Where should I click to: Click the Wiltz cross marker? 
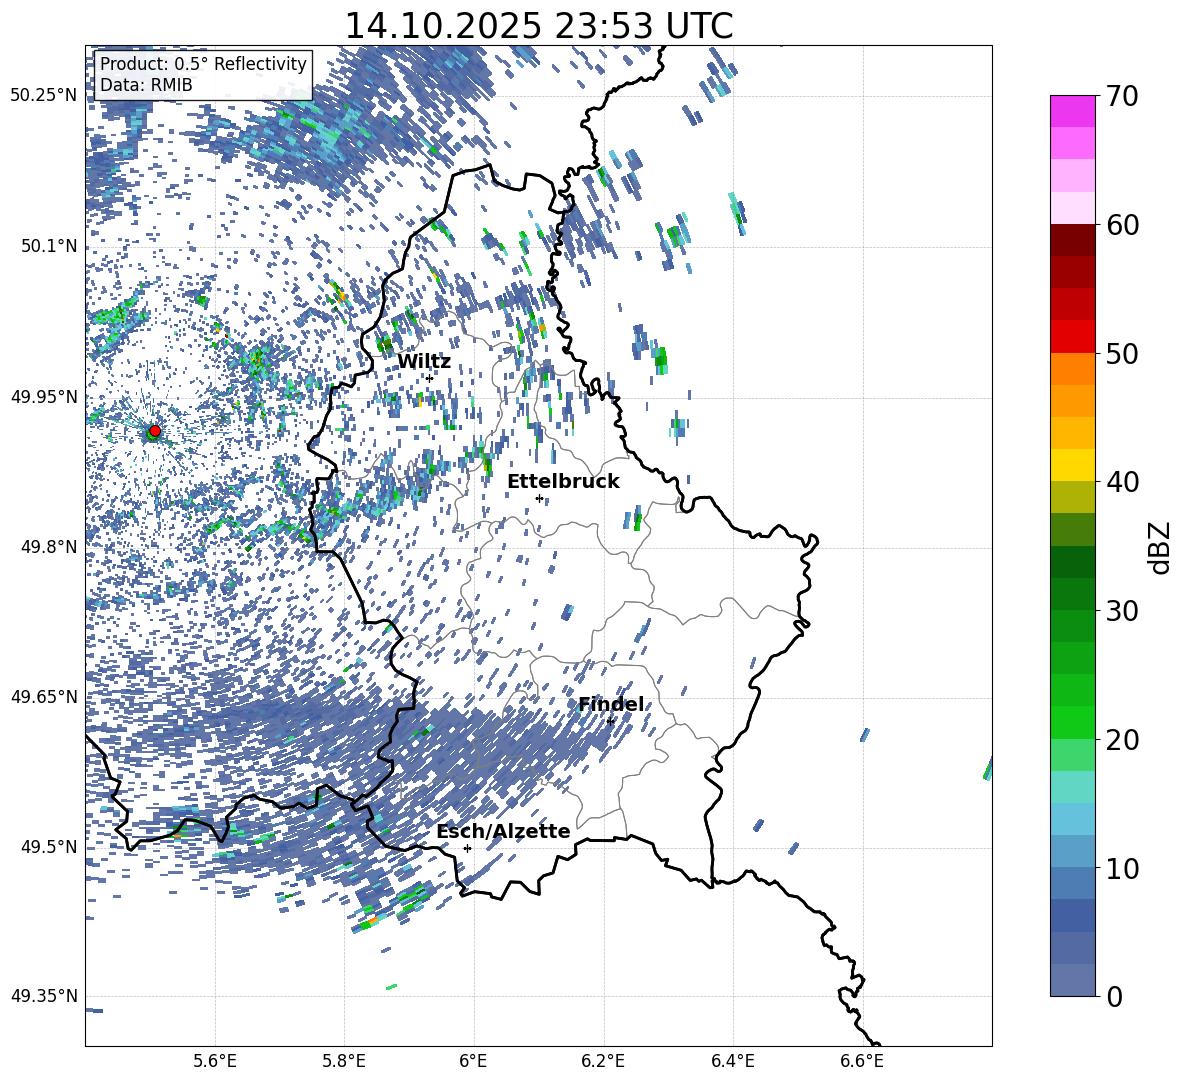(430, 378)
